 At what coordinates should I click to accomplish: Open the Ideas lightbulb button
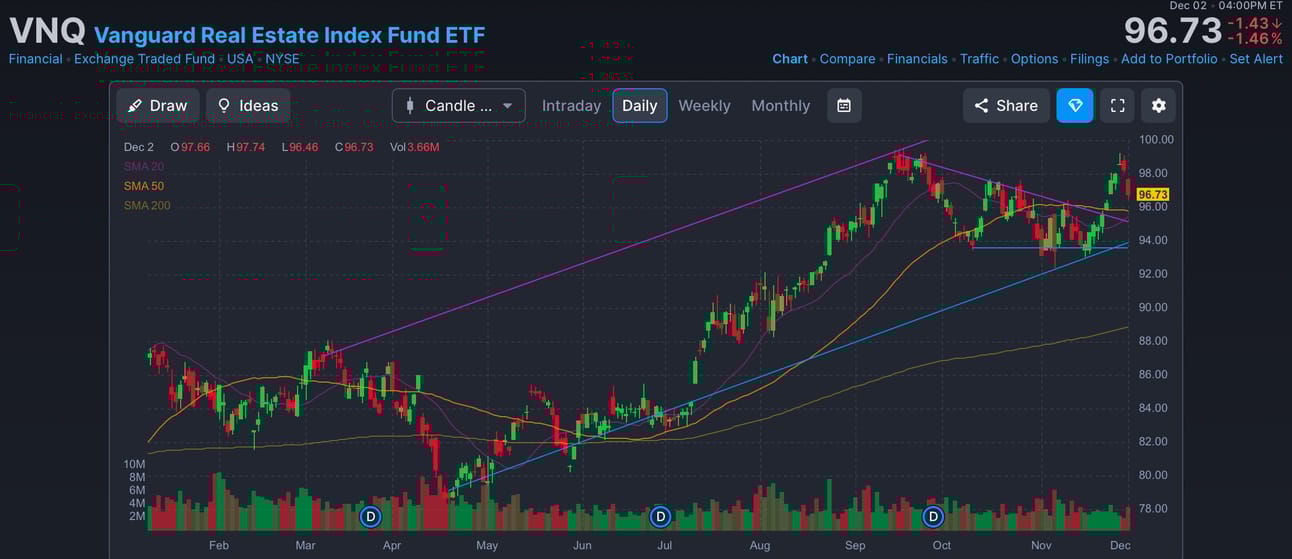[x=249, y=106]
